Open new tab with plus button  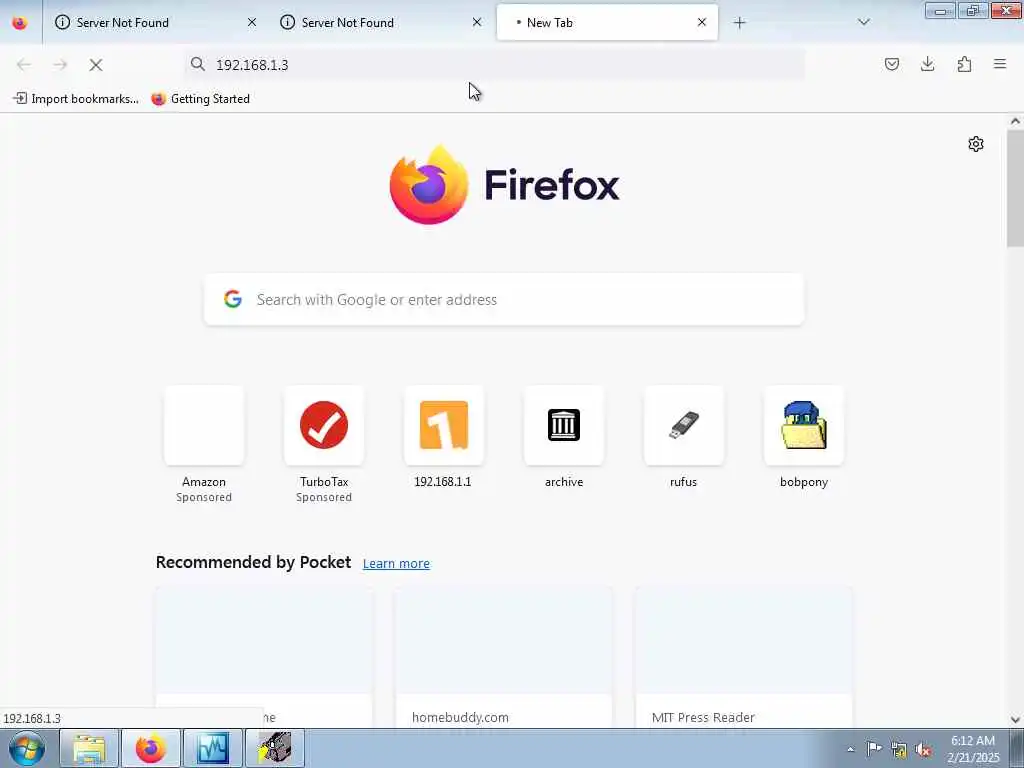[739, 23]
